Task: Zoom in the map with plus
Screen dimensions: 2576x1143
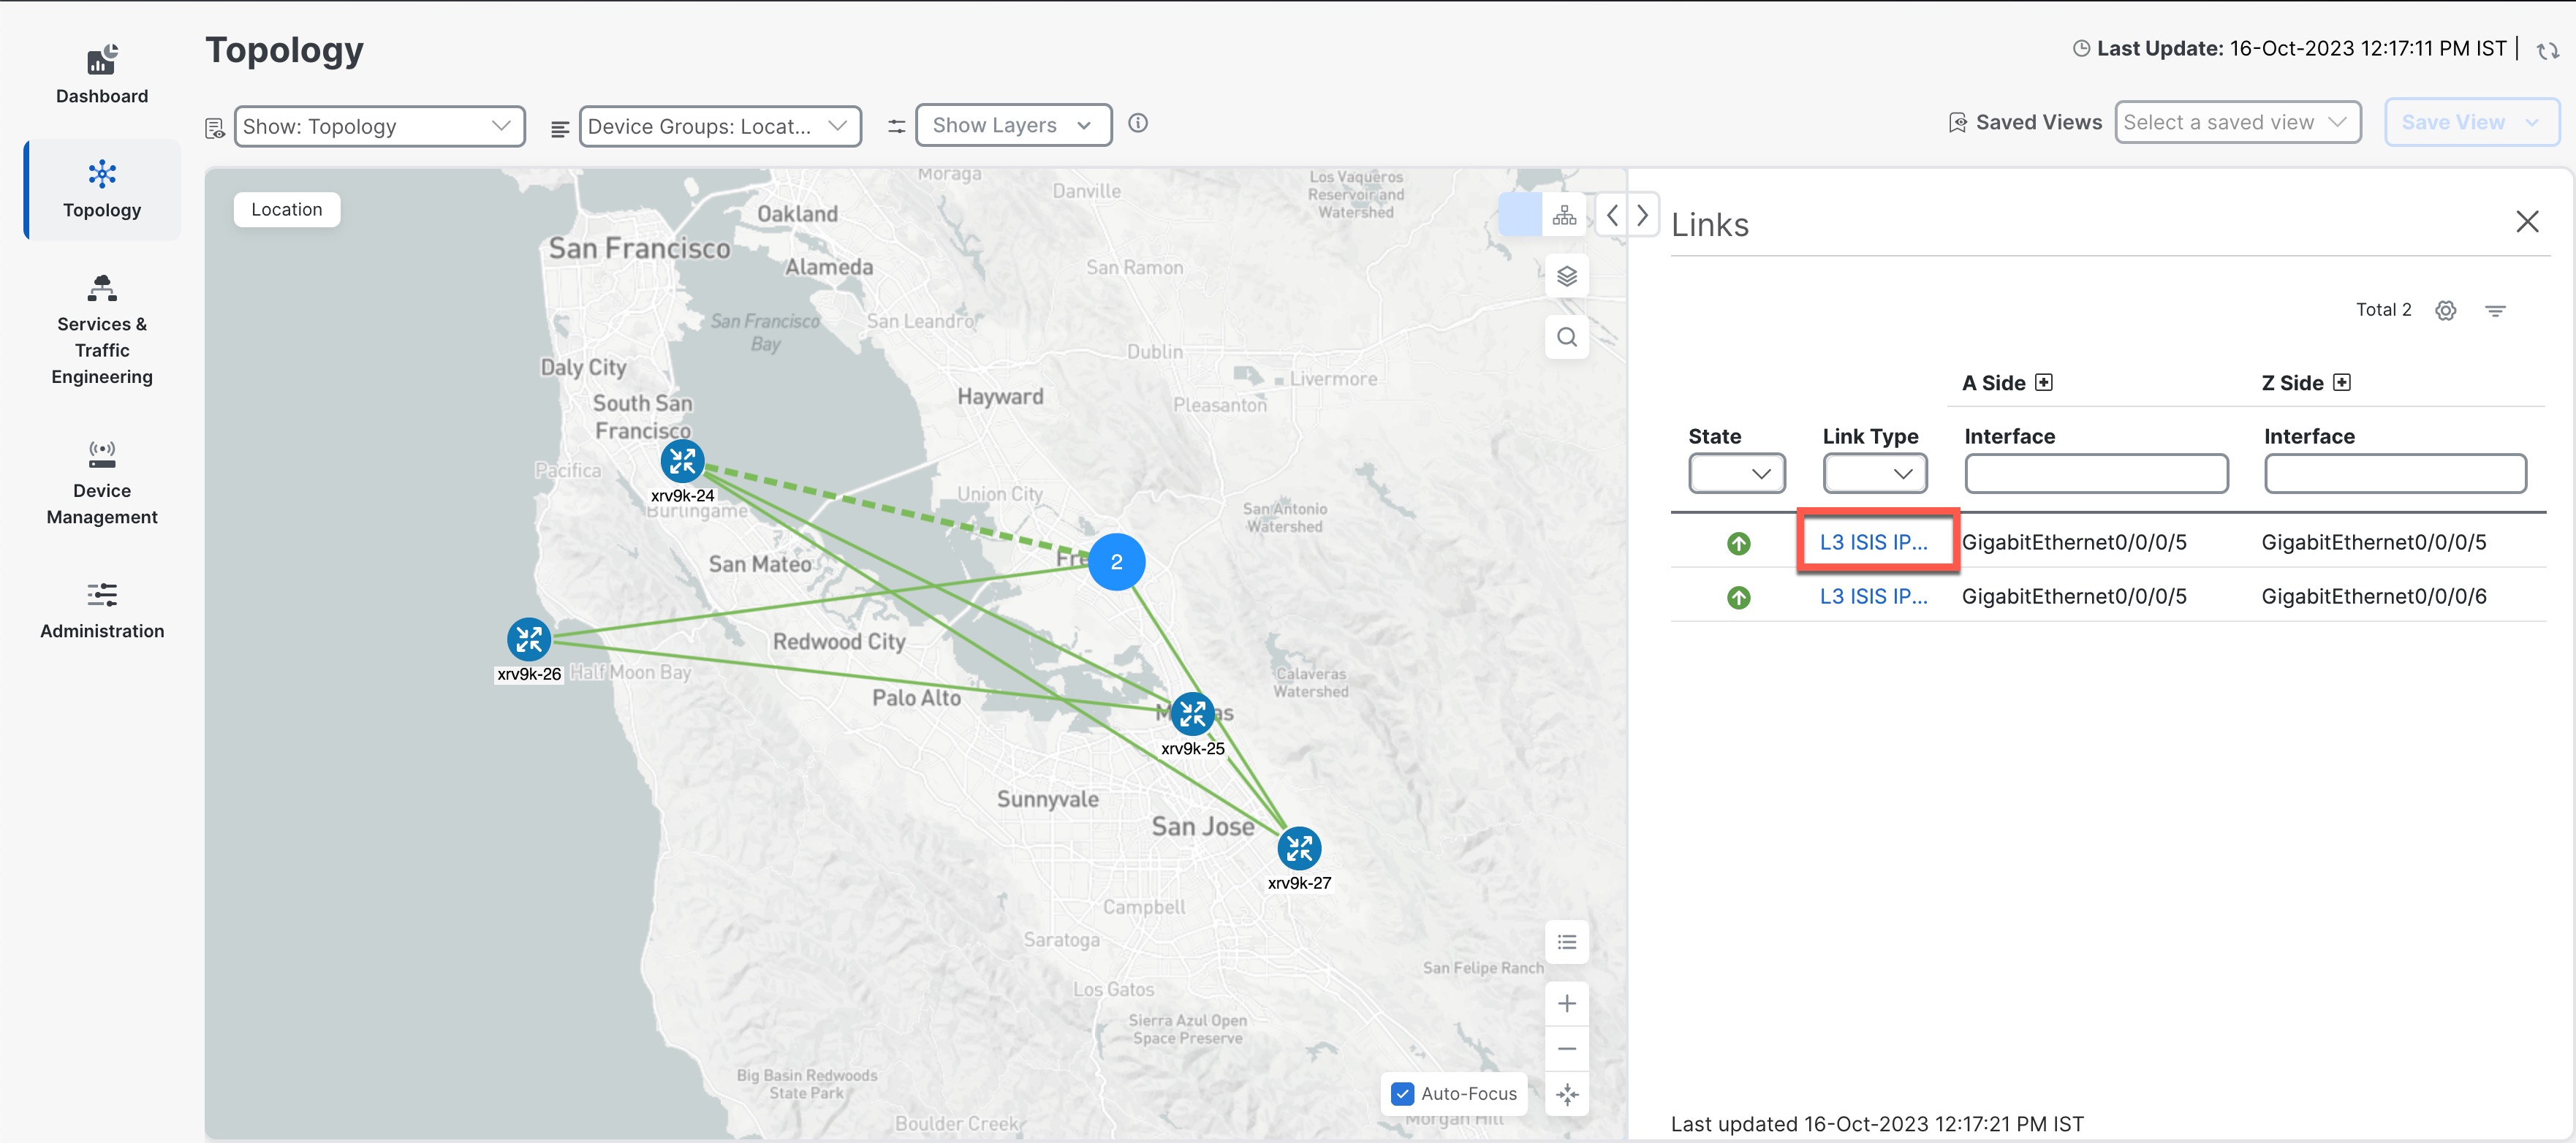Action: (1566, 1003)
